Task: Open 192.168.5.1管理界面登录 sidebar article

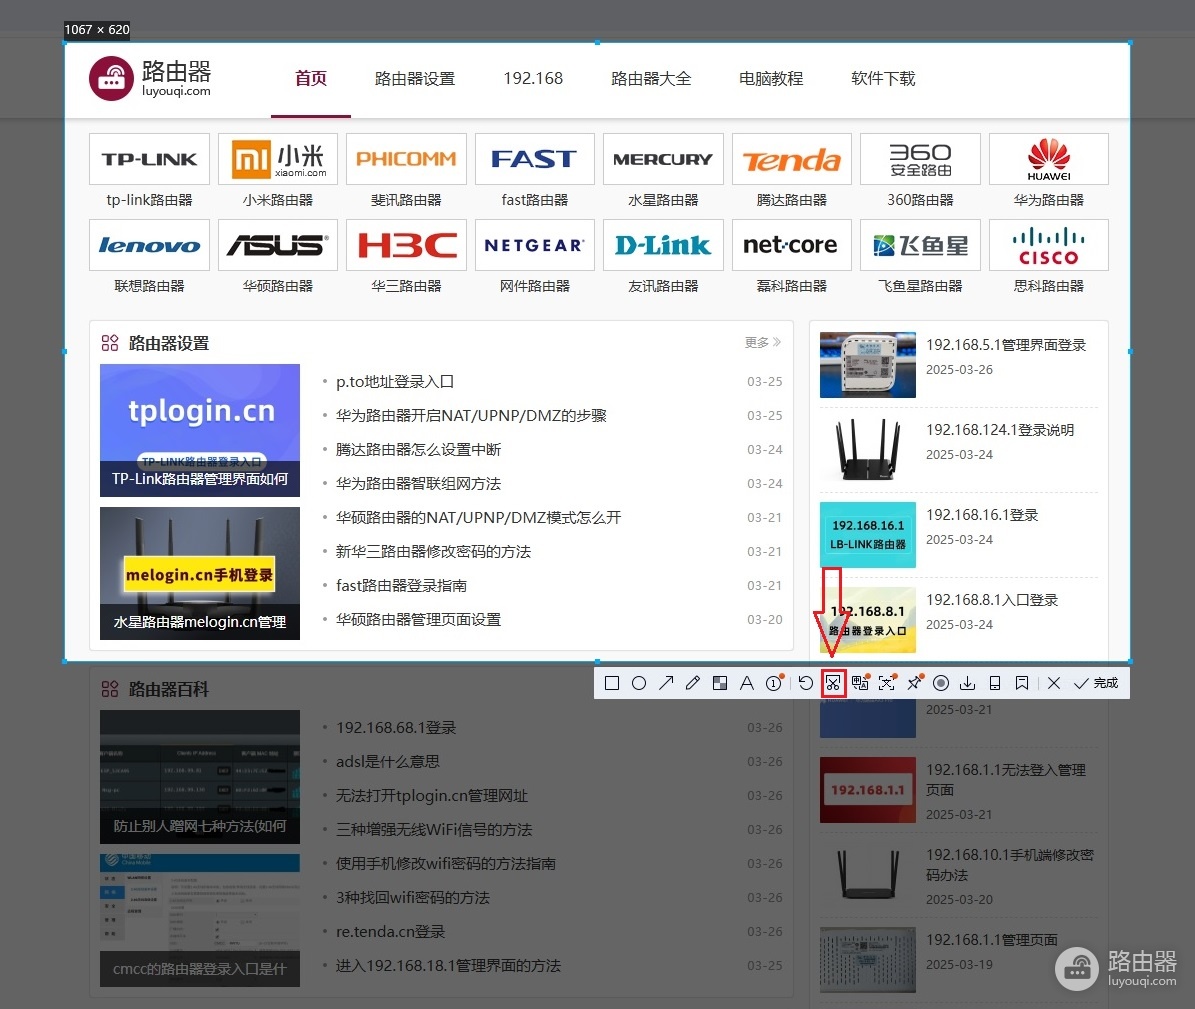Action: point(1006,344)
